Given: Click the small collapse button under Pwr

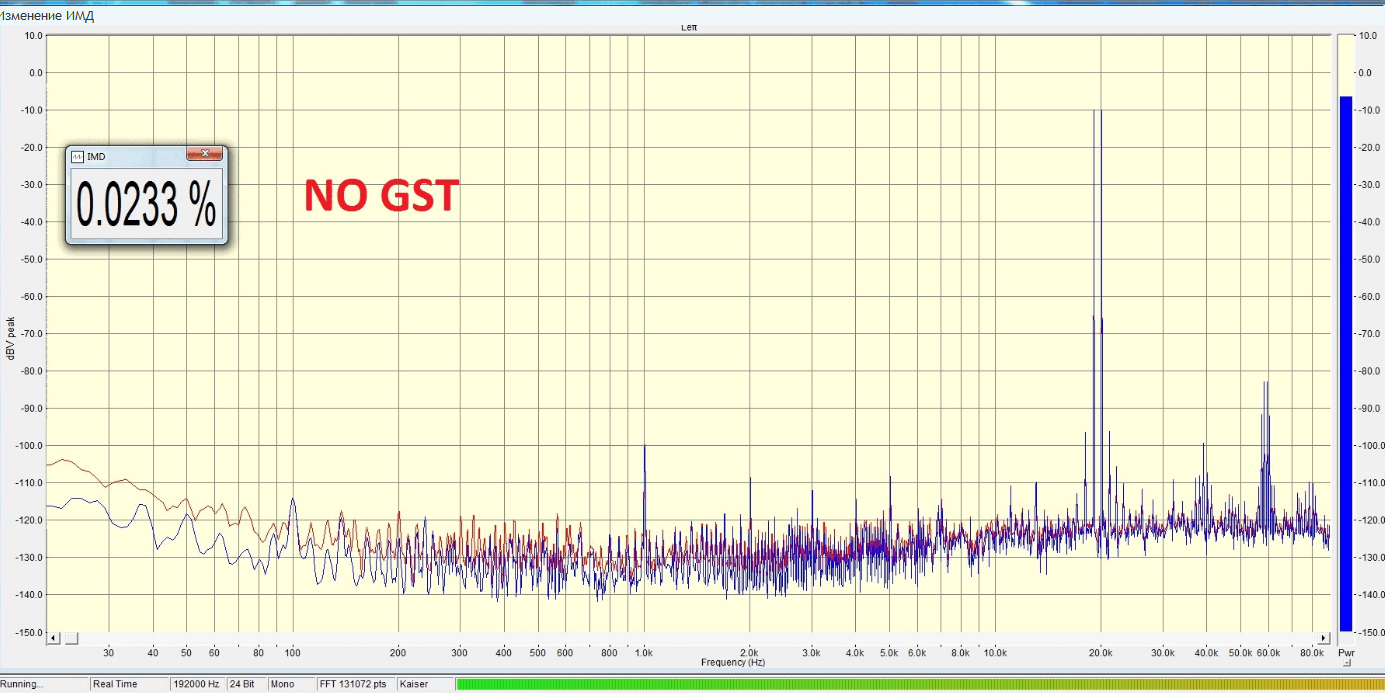Looking at the screenshot, I should pos(1346,662).
